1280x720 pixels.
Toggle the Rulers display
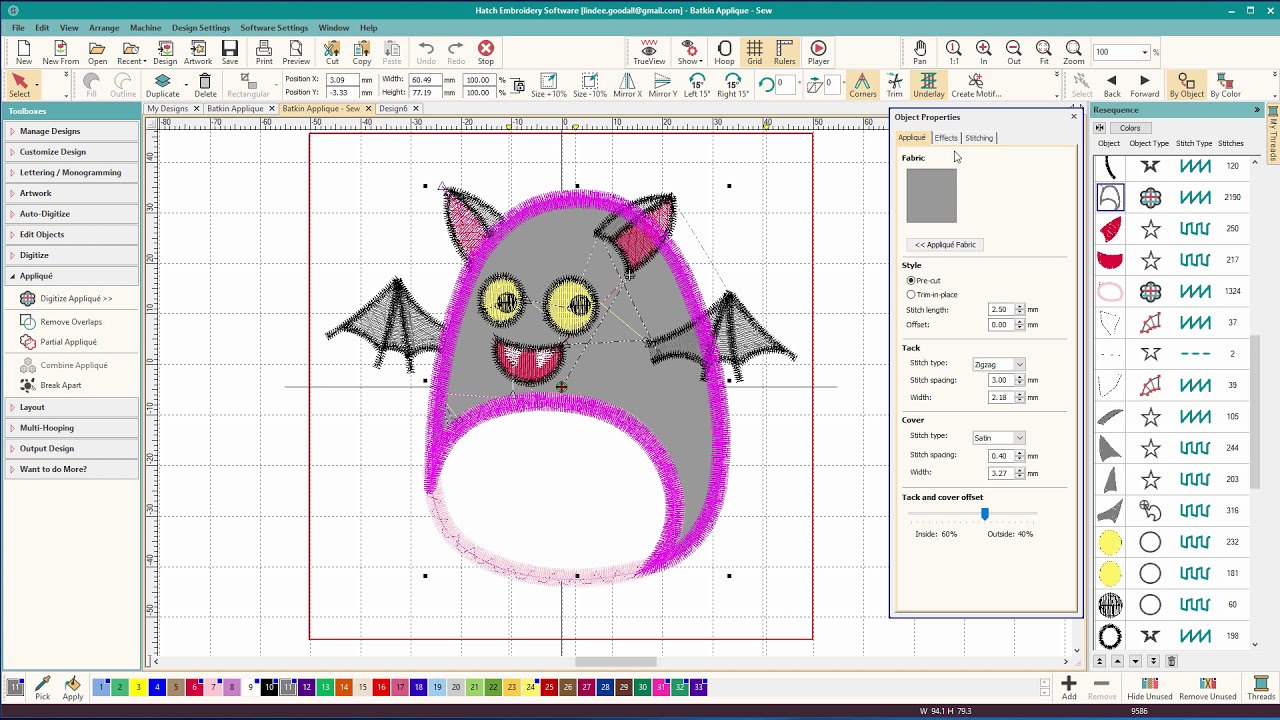point(784,53)
